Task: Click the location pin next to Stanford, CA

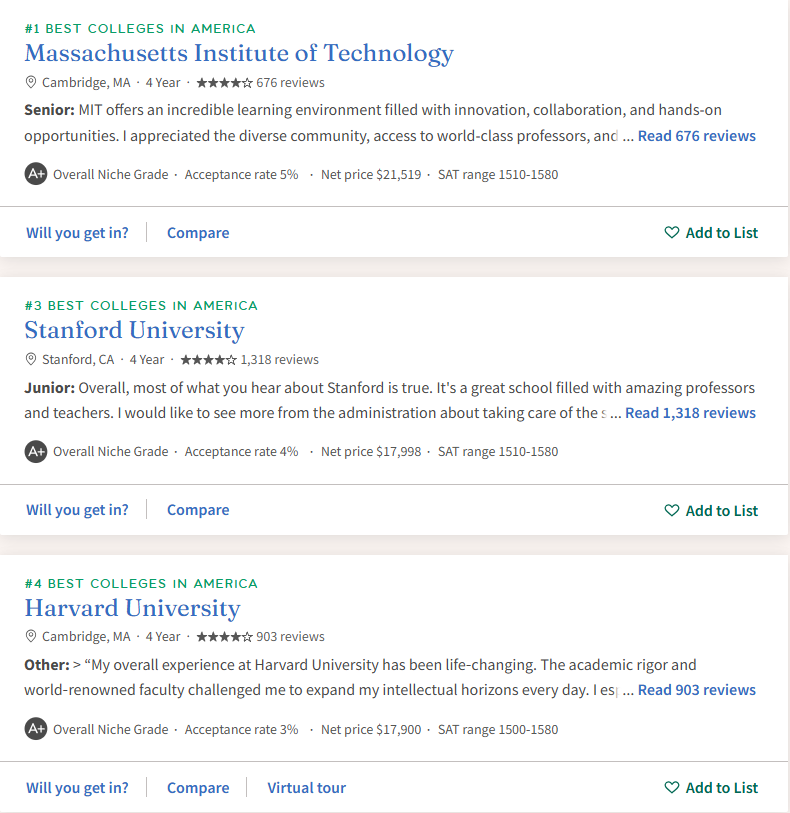Action: pyautogui.click(x=31, y=359)
